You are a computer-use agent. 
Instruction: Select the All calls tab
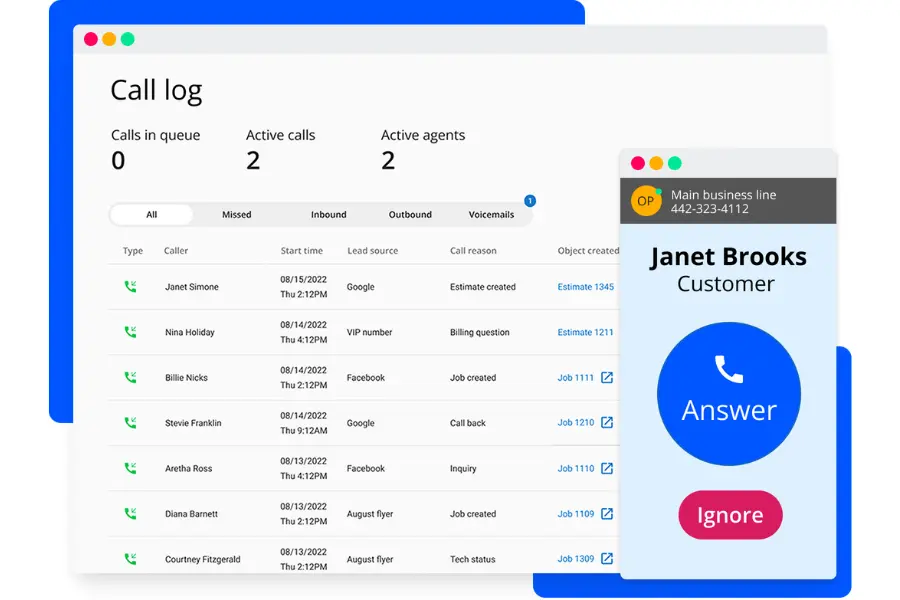point(152,215)
